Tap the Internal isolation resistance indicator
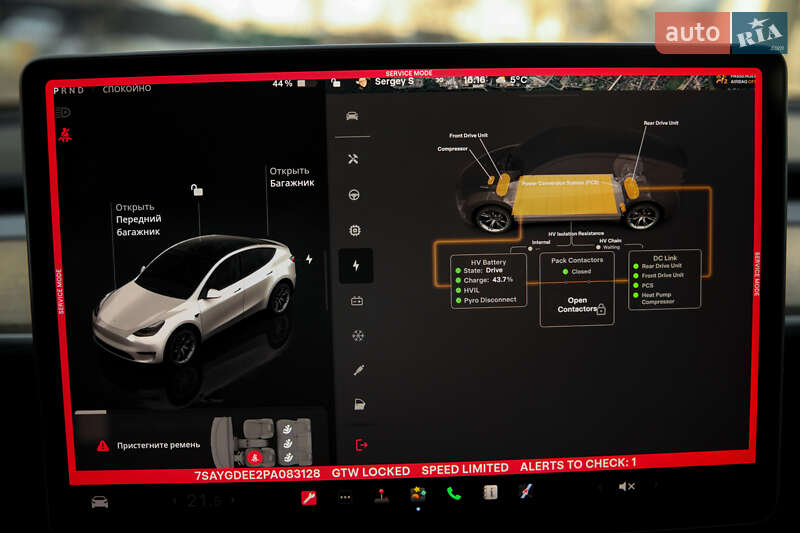This screenshot has height=533, width=800. pyautogui.click(x=538, y=245)
